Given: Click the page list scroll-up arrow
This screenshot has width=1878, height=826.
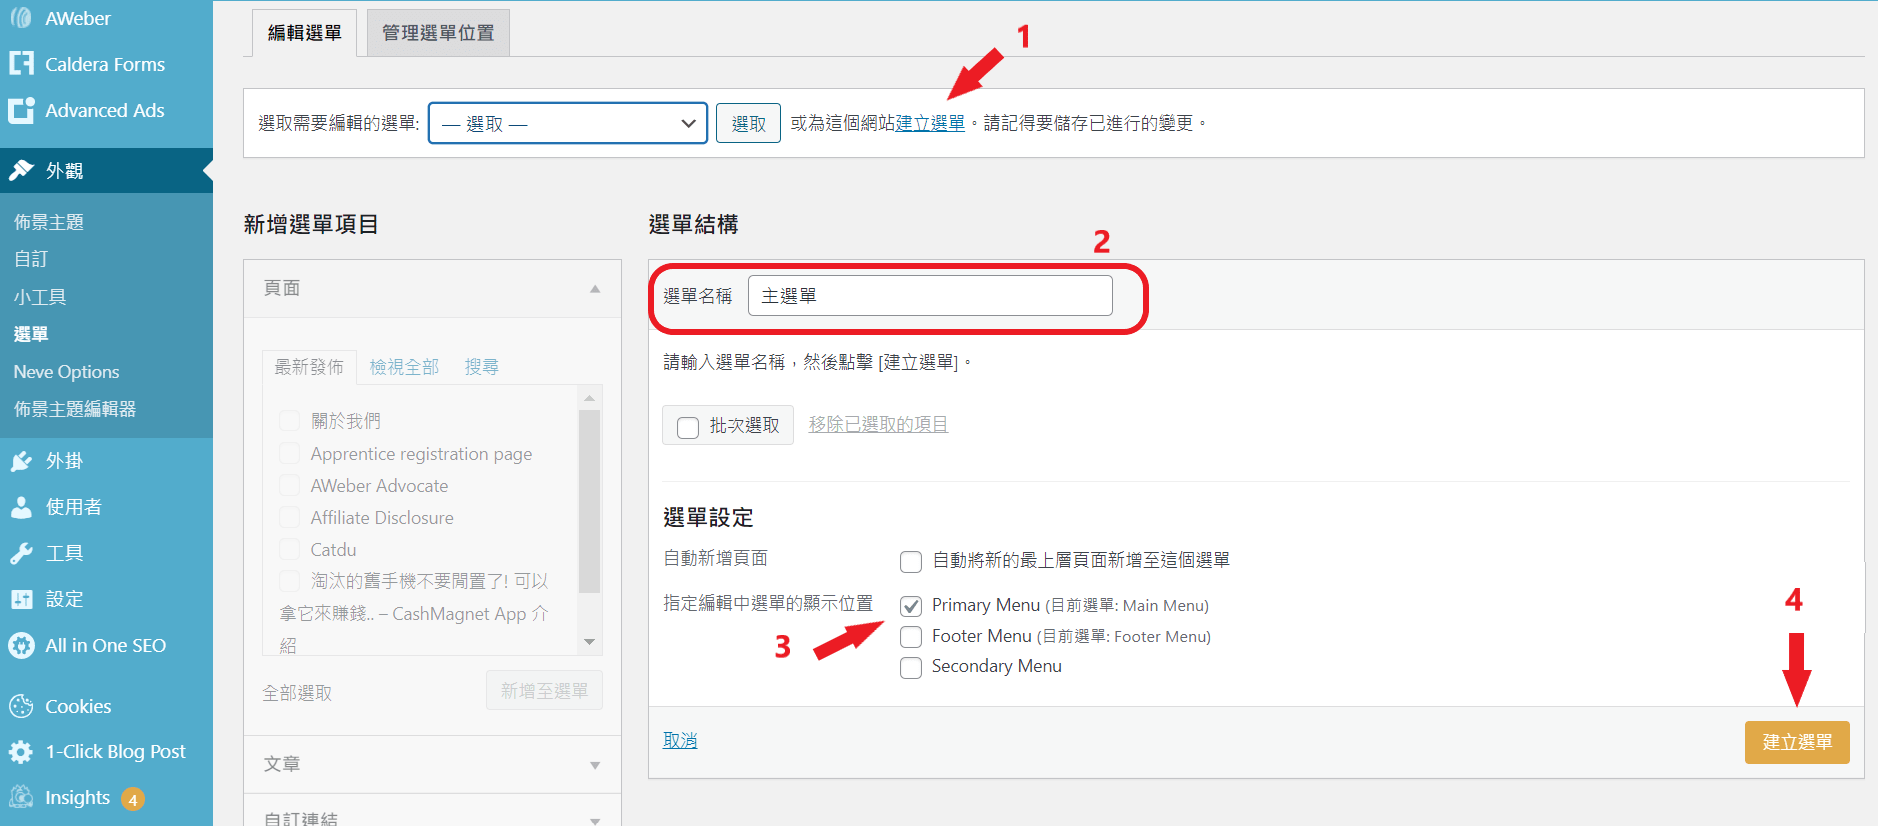Looking at the screenshot, I should pyautogui.click(x=589, y=398).
